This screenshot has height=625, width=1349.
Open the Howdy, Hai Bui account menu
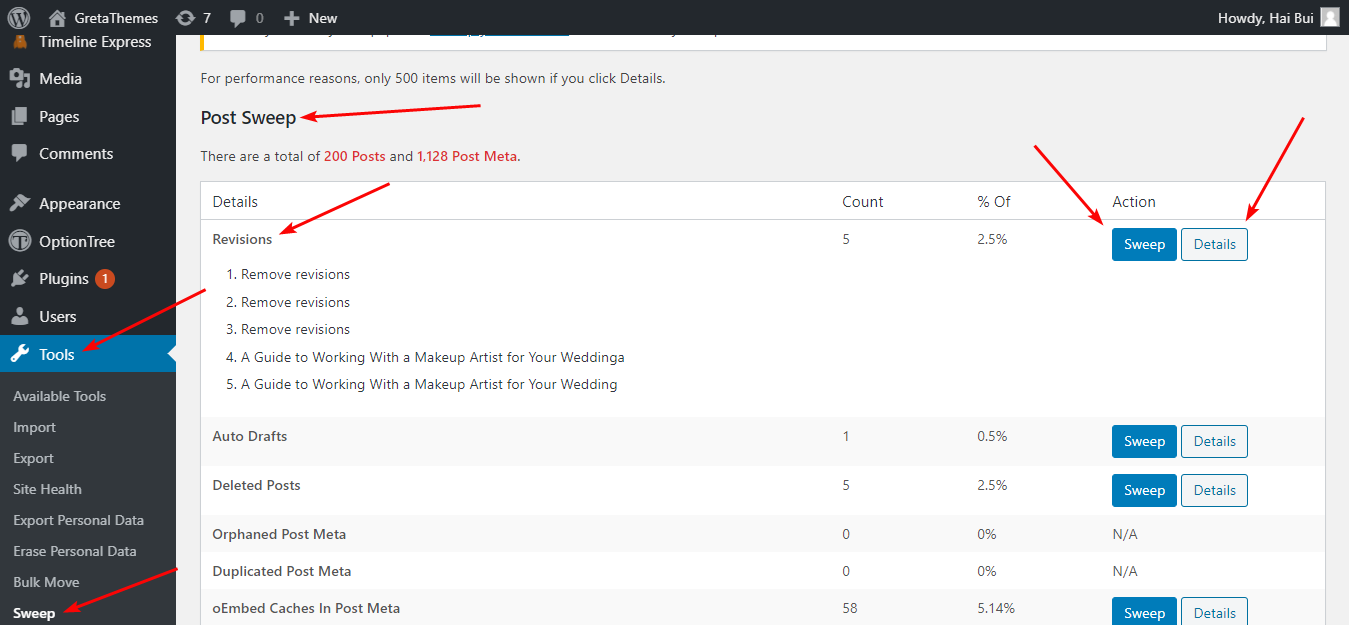point(1268,17)
